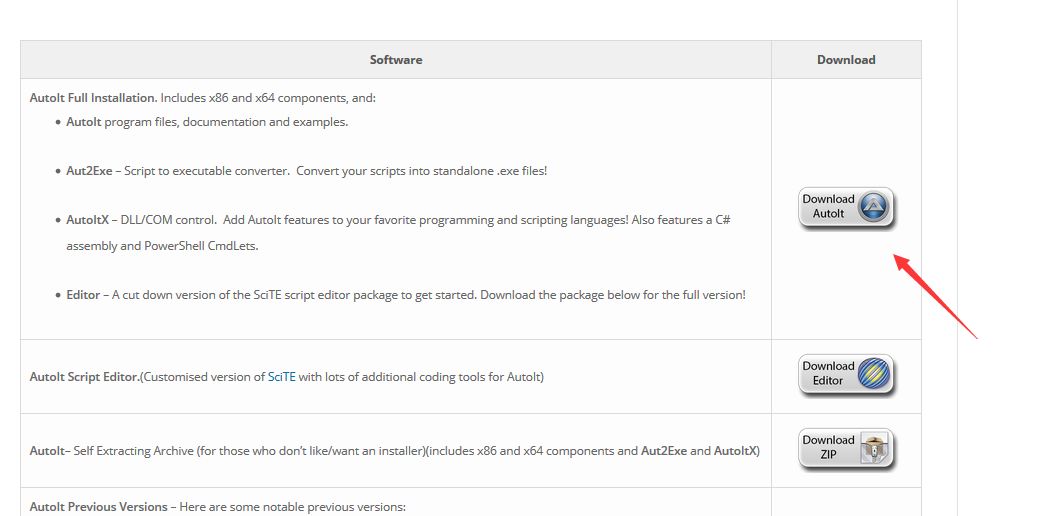Open the SciTE hyperlink
This screenshot has width=1061, height=516.
(282, 377)
